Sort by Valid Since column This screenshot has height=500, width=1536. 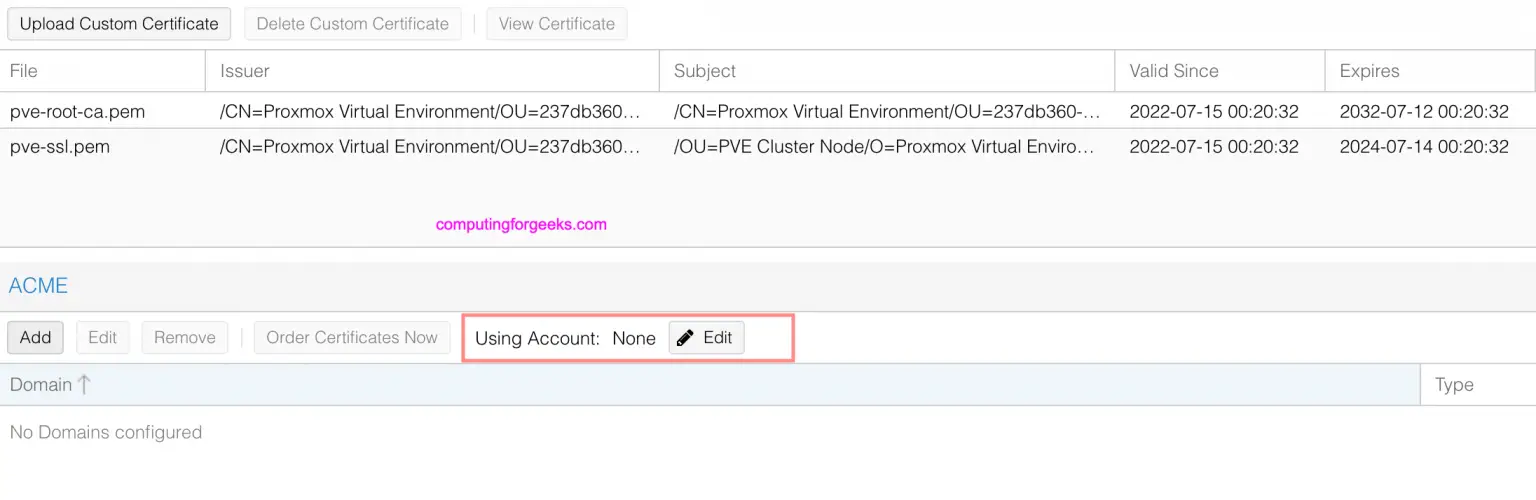coord(1174,71)
